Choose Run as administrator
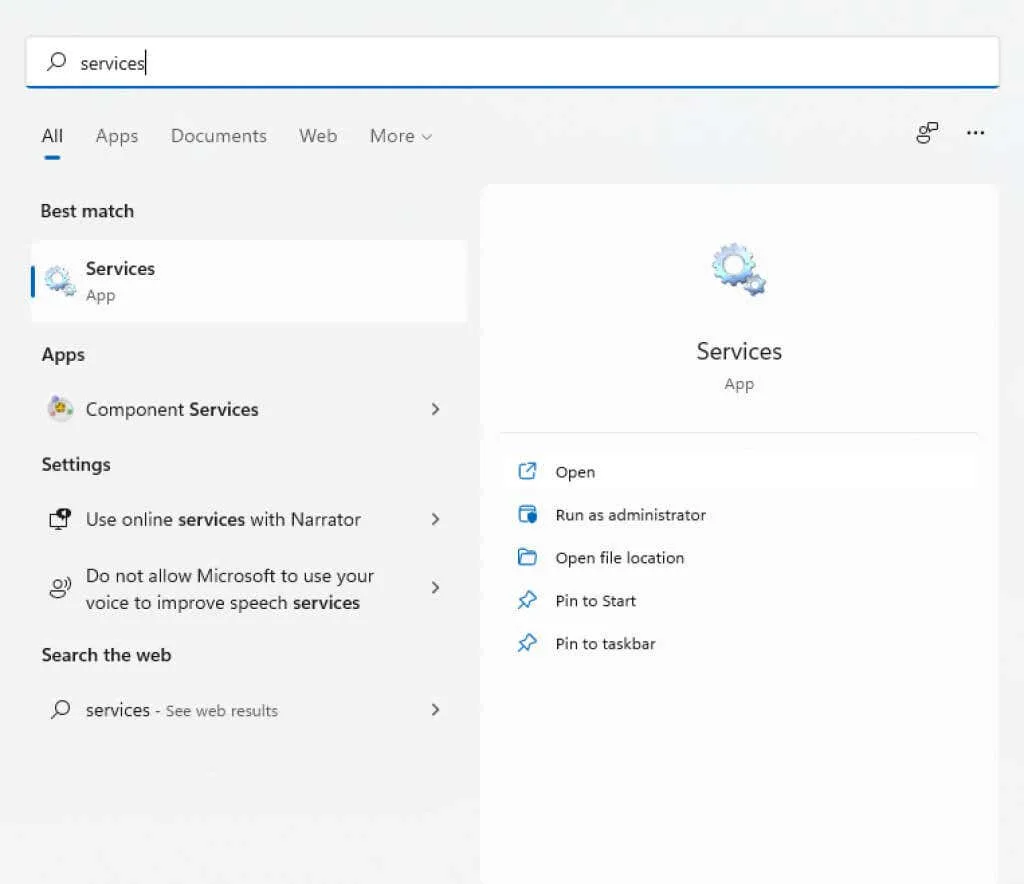 pos(630,515)
